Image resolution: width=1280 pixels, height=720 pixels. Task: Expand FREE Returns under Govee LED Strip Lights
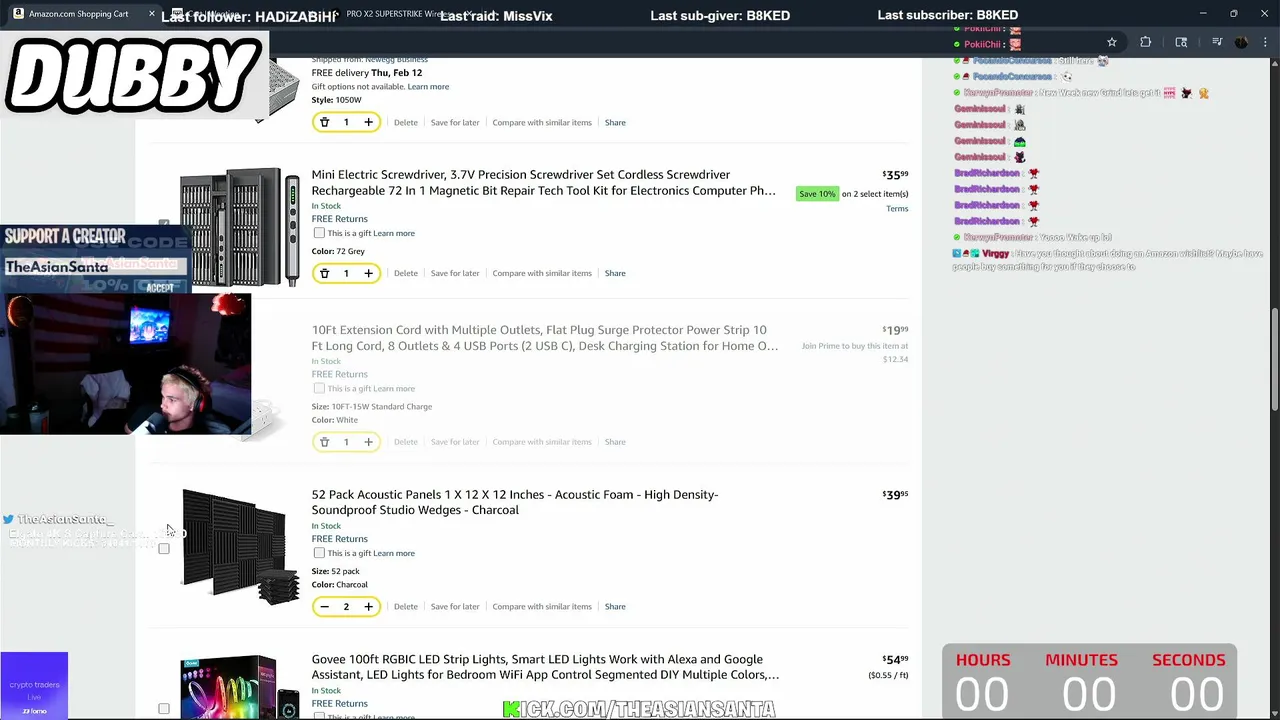tap(339, 704)
